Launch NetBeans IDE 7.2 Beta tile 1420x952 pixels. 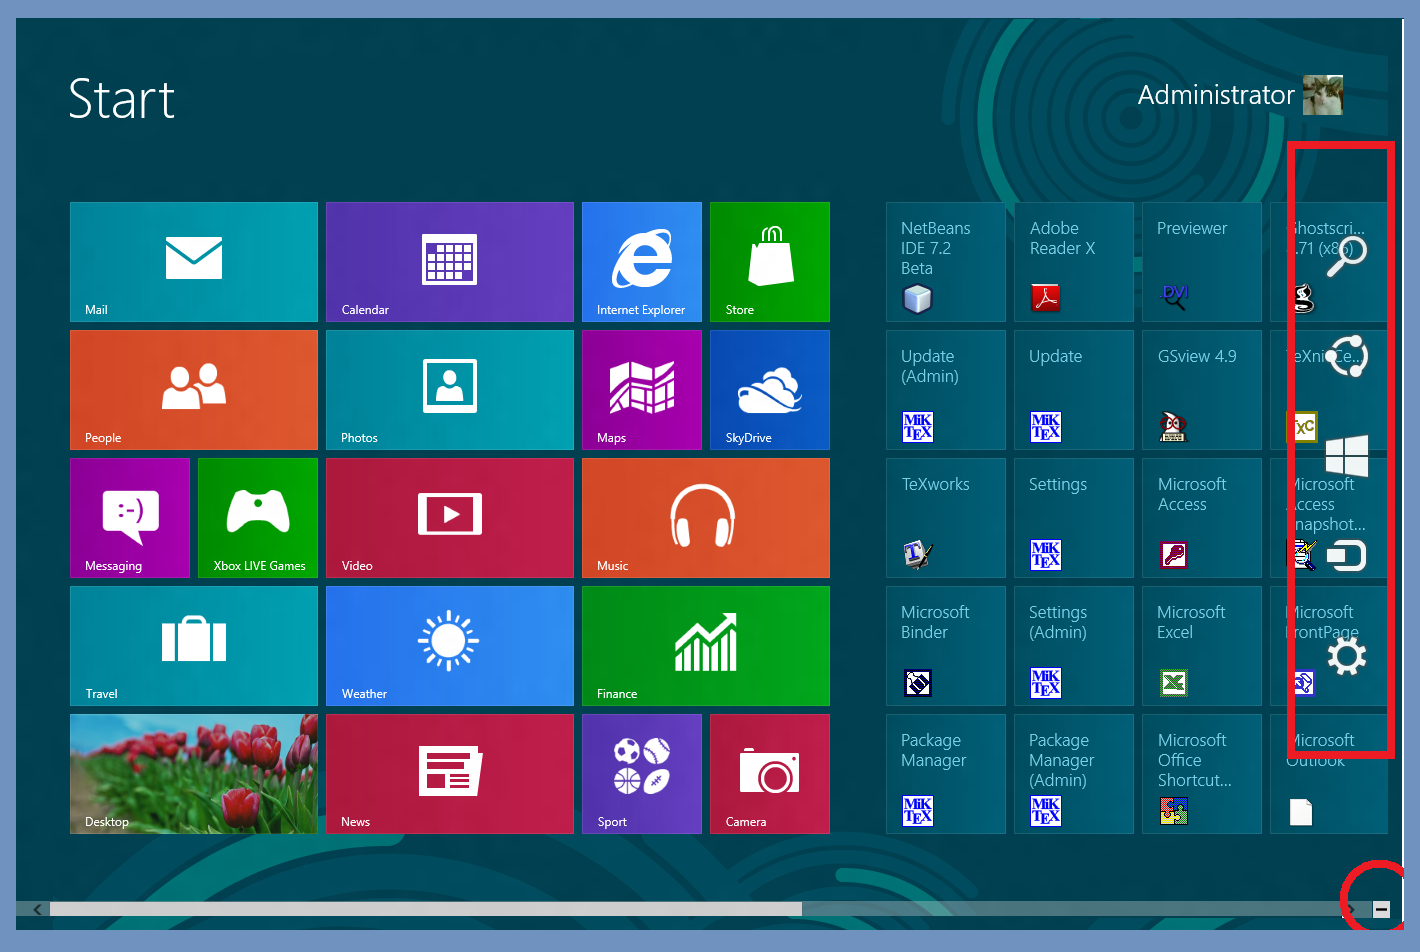click(x=946, y=262)
